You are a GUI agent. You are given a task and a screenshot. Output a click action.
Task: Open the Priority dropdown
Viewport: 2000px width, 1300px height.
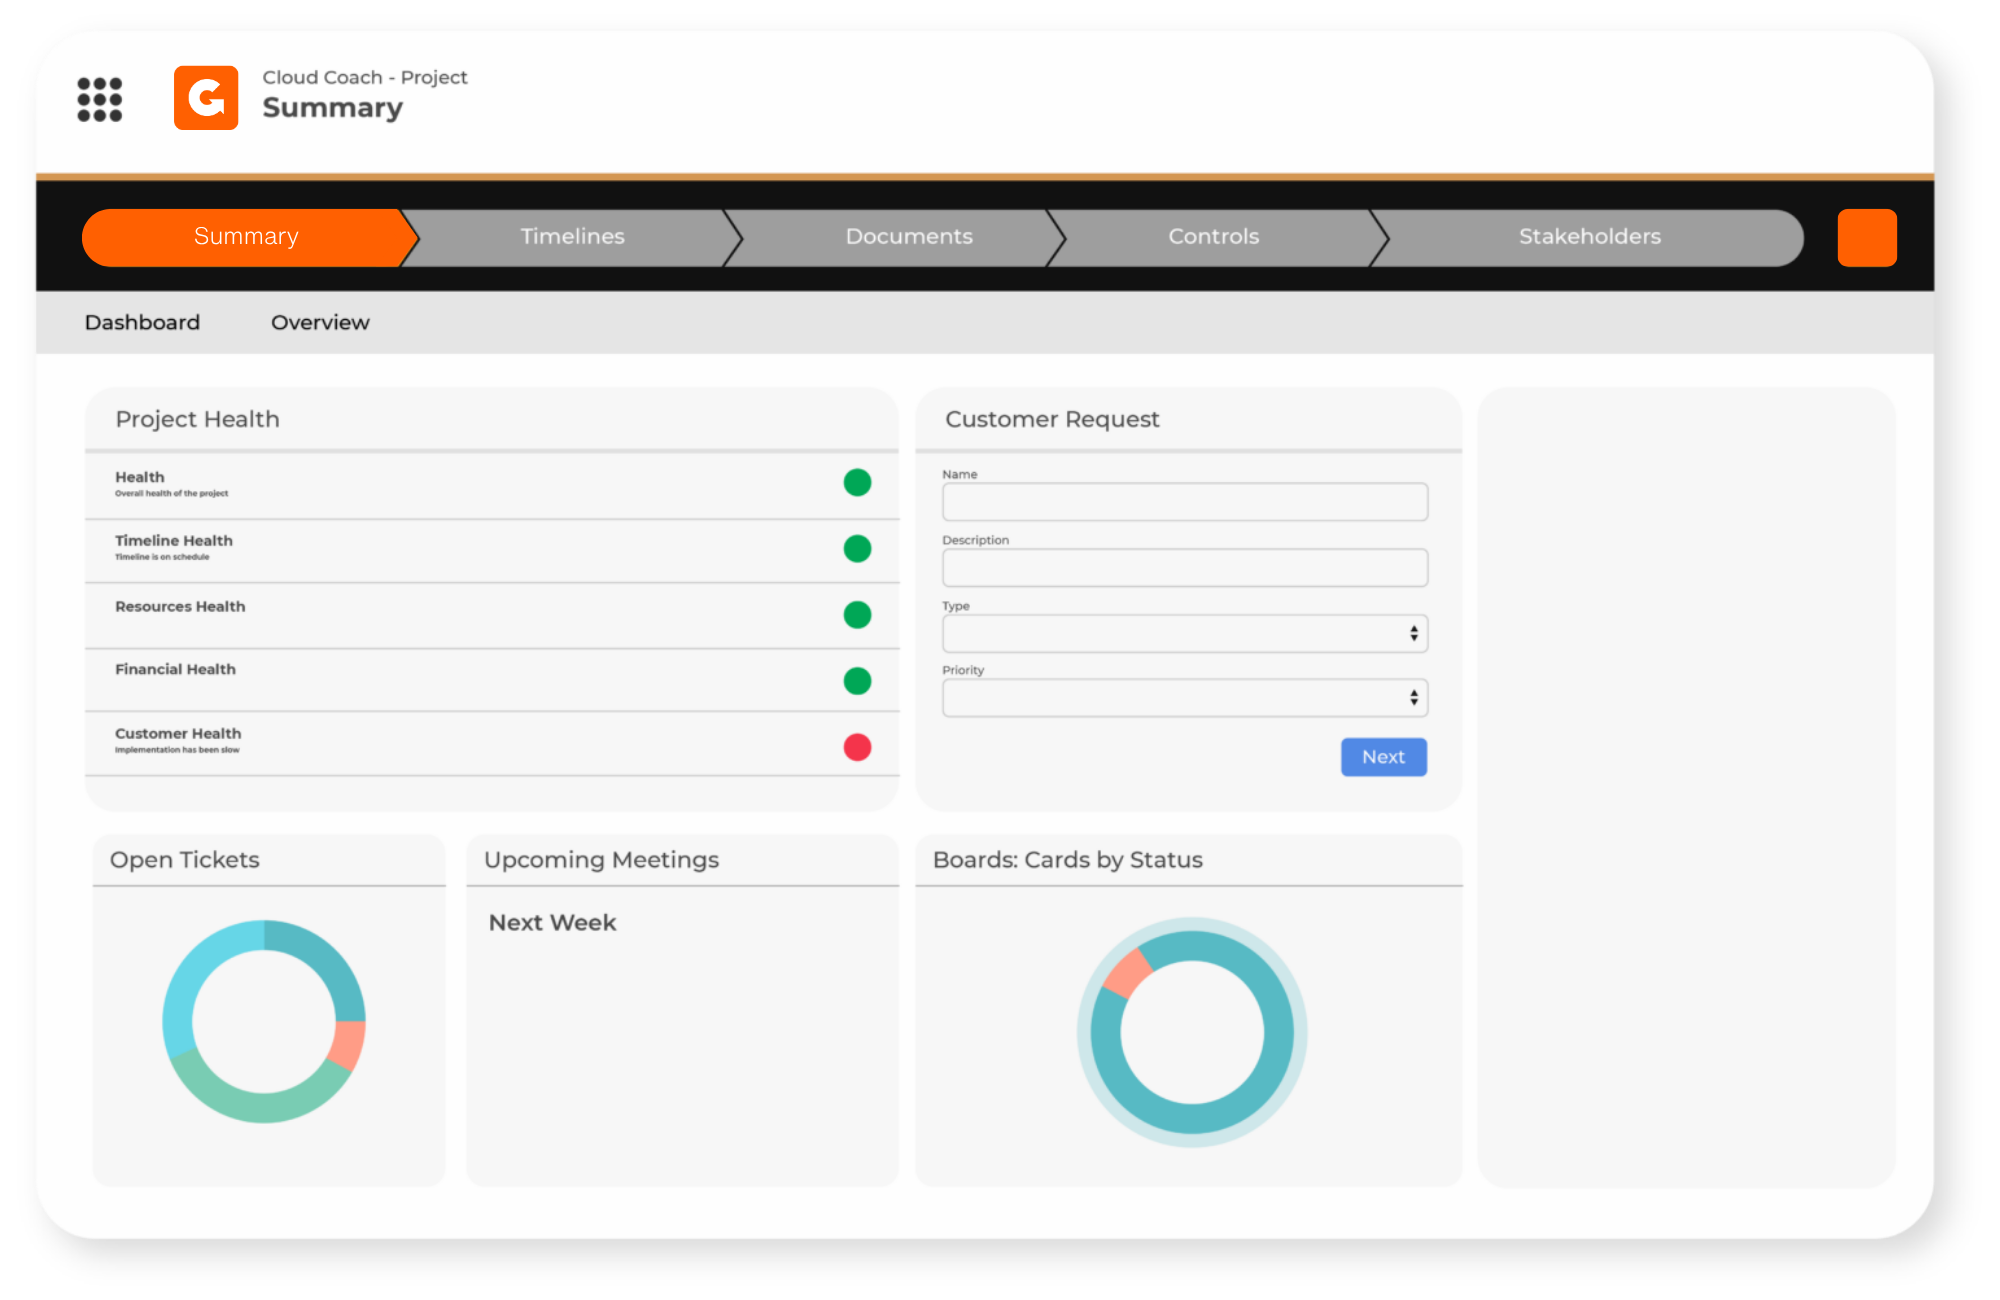(x=1185, y=697)
